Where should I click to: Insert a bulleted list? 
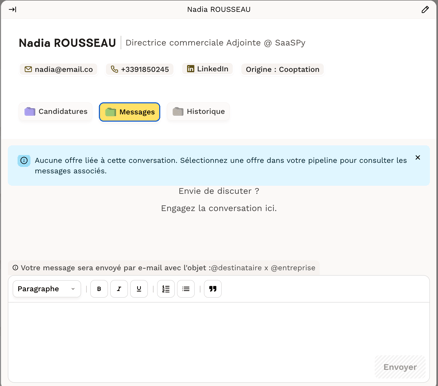[186, 289]
